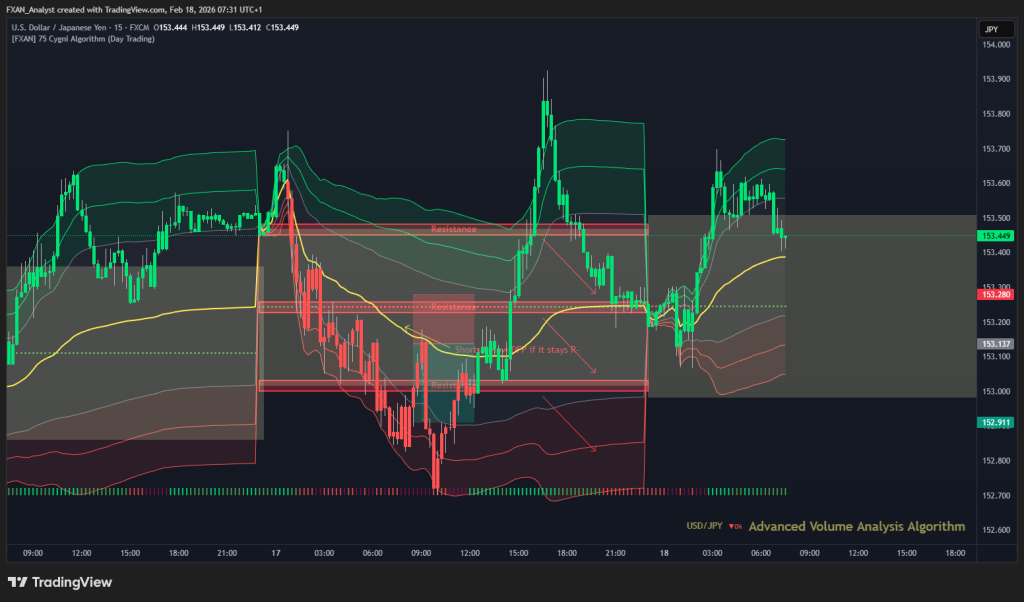
Task: Click the red 153.280 price label
Action: coord(997,294)
